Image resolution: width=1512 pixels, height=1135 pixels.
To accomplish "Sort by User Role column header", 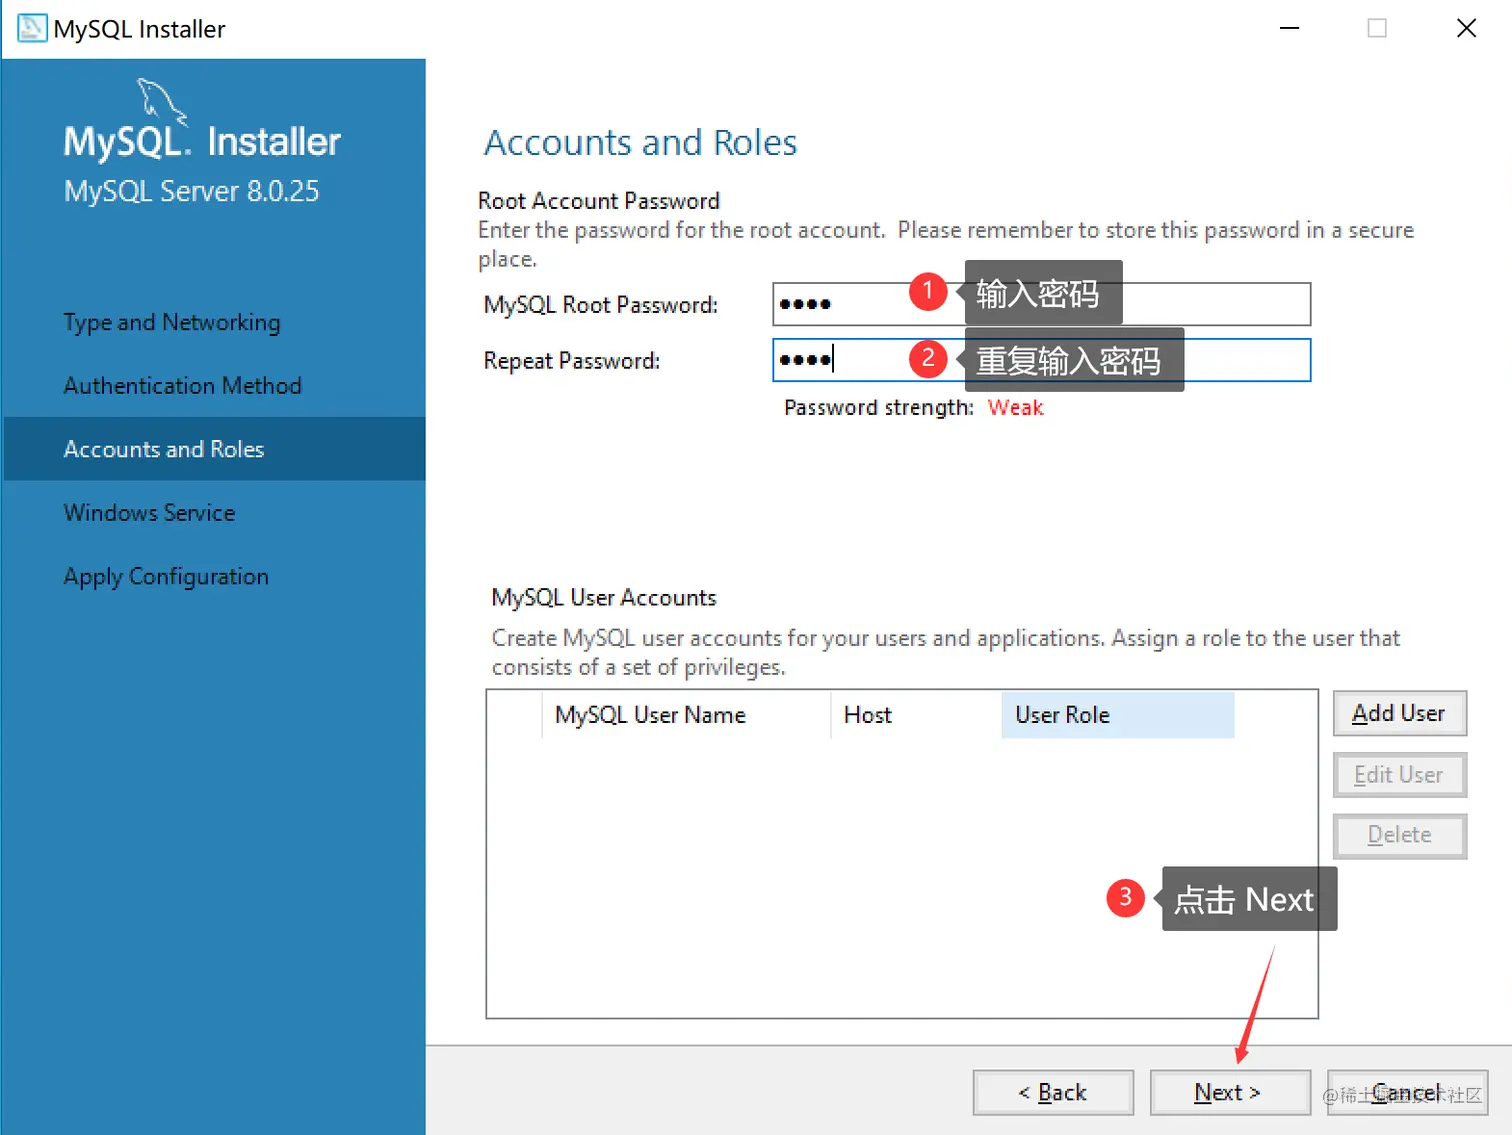I will pyautogui.click(x=1117, y=715).
